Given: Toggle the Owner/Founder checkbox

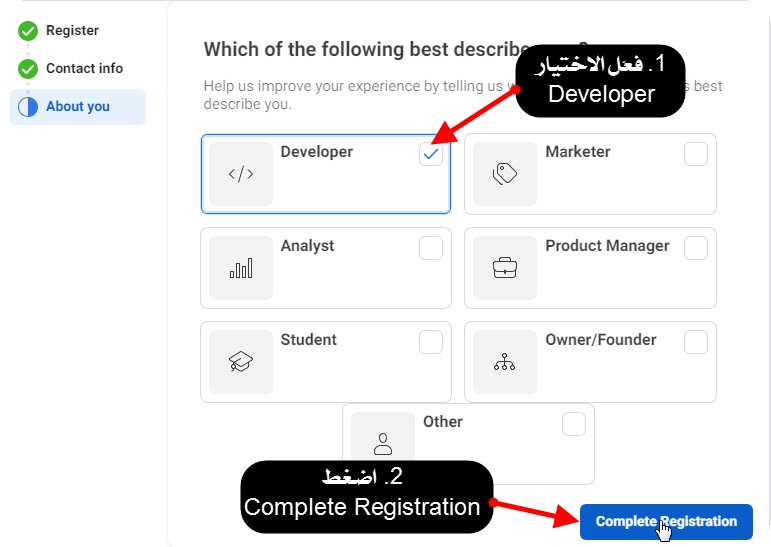Looking at the screenshot, I should 695,342.
